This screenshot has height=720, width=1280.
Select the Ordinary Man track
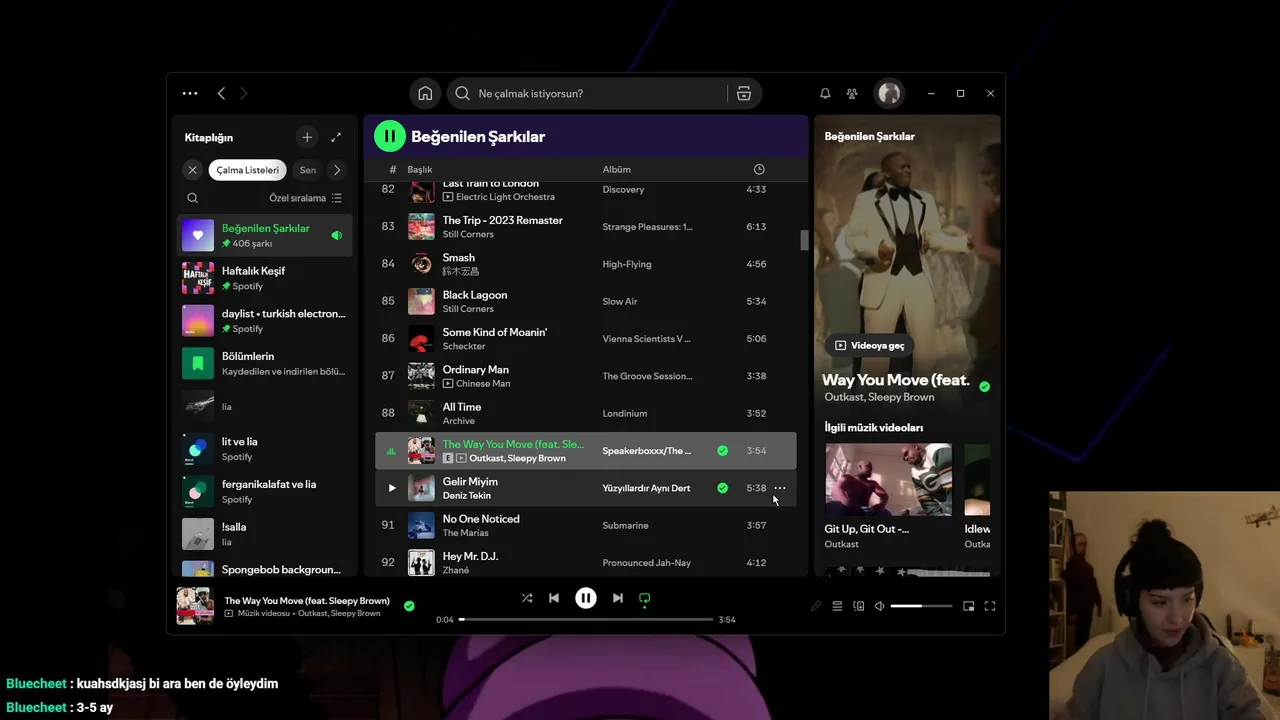[x=586, y=376]
